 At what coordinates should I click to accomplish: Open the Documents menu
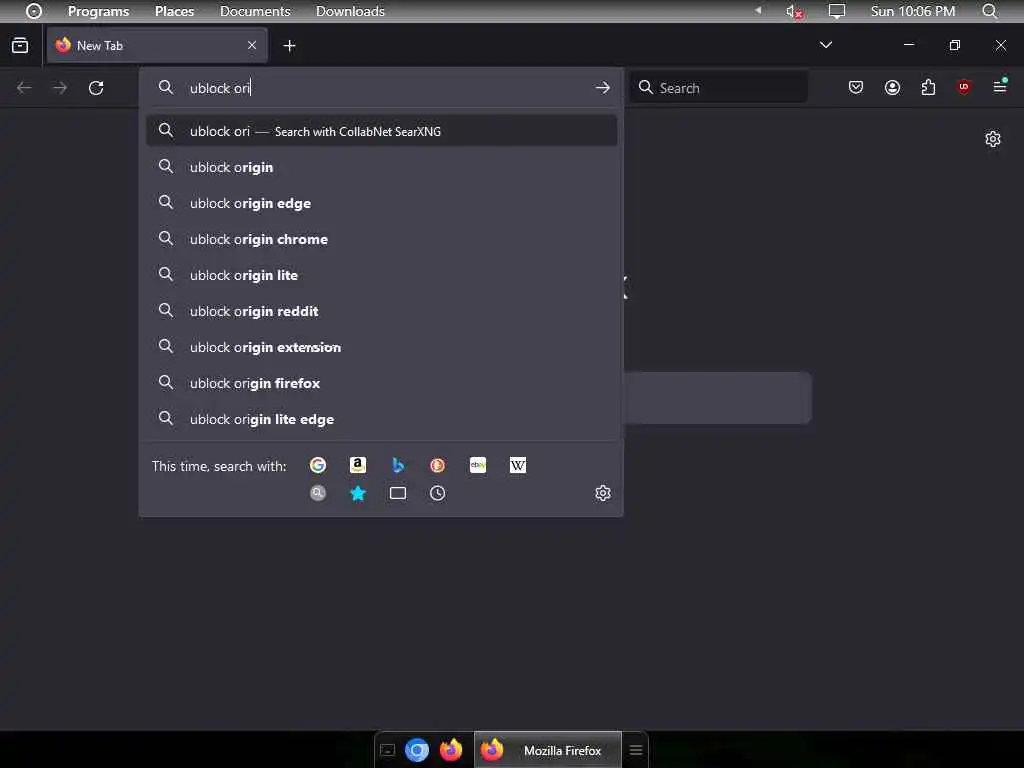coord(255,11)
